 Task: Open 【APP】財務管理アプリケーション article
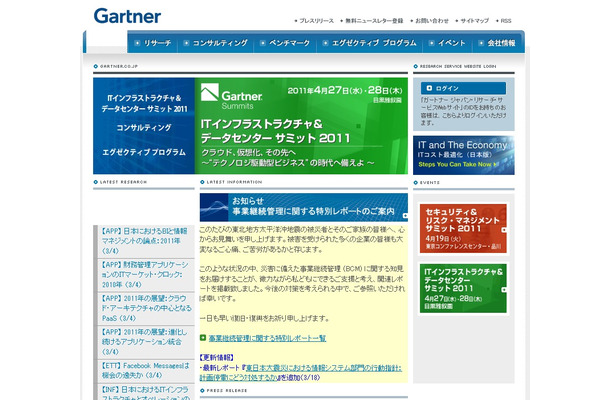tap(146, 275)
